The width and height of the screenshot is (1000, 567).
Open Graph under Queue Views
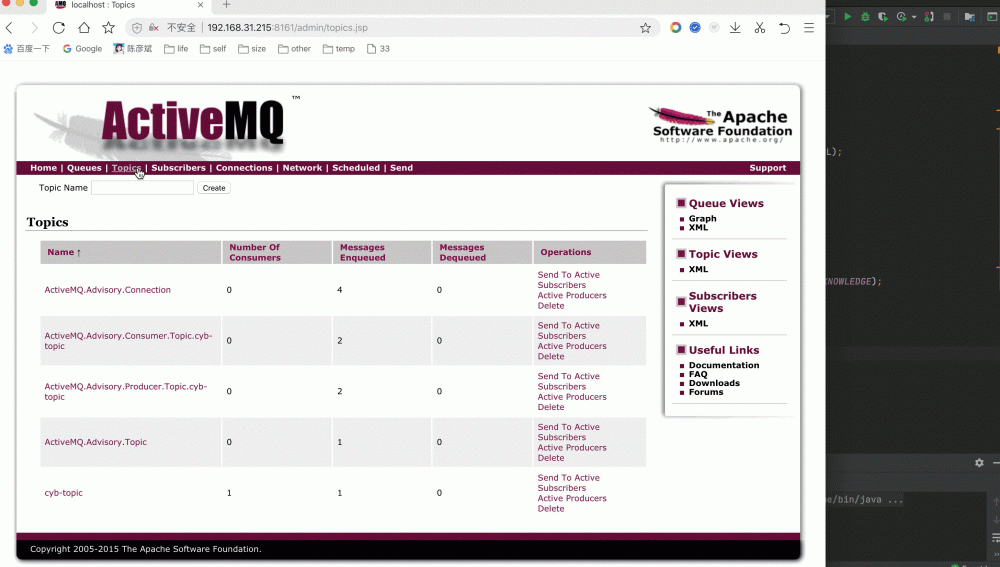(x=702, y=218)
